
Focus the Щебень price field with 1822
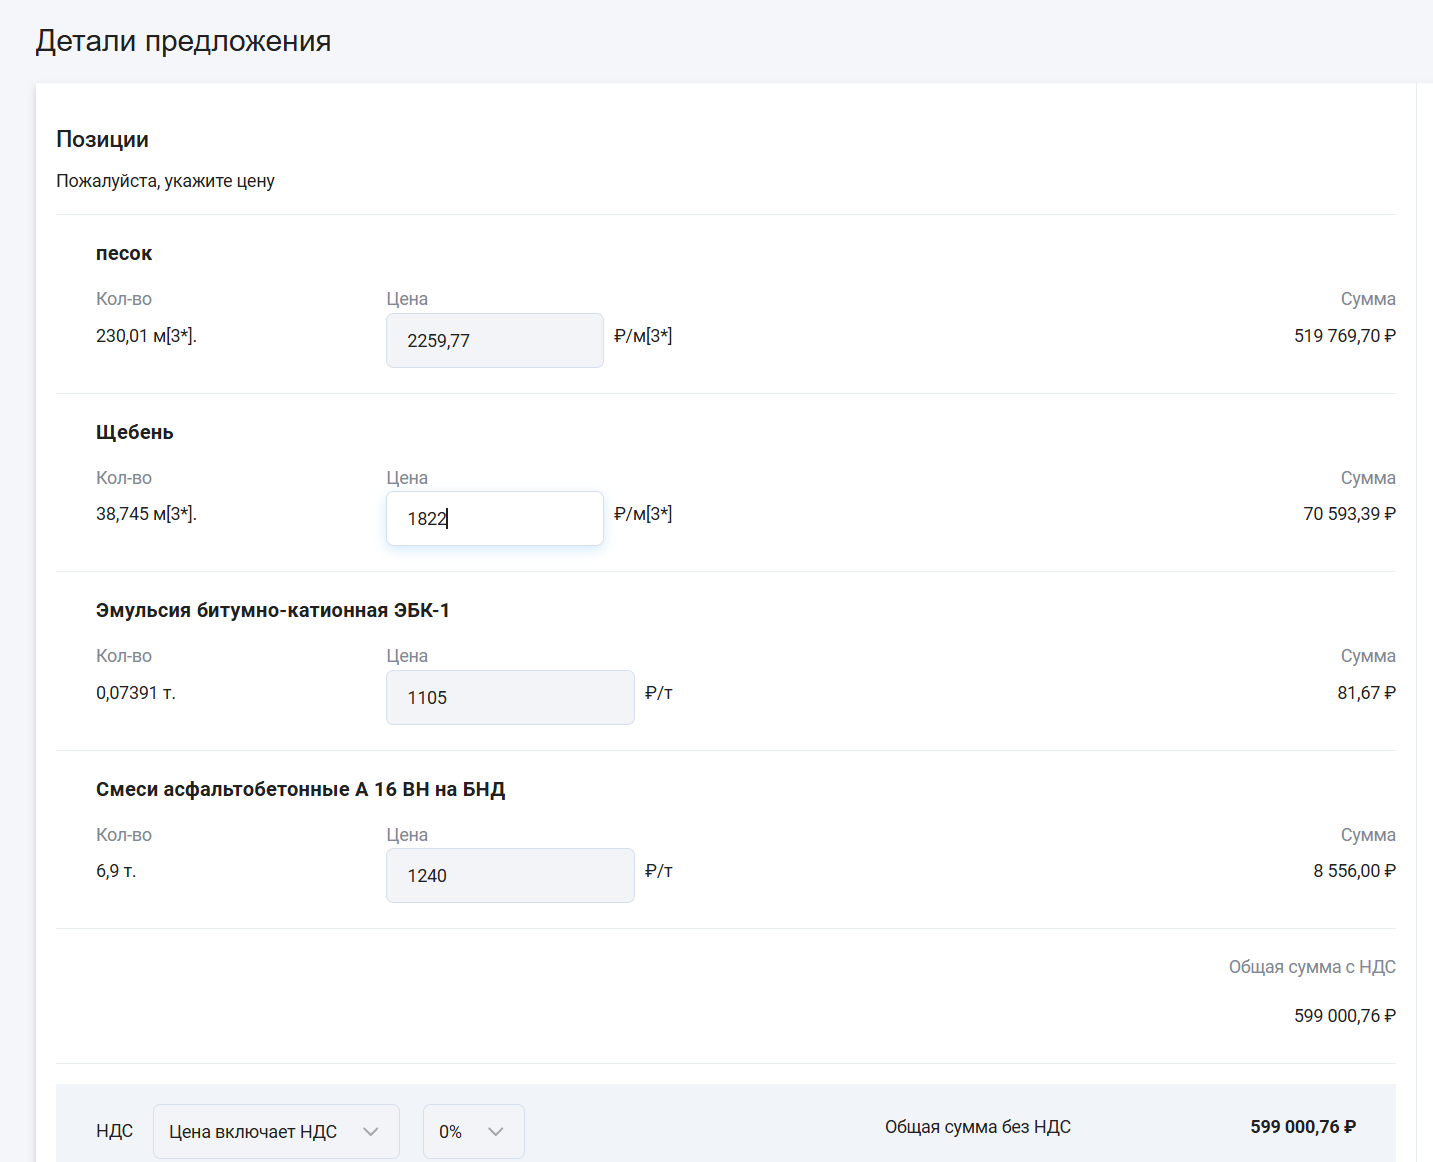(x=495, y=518)
